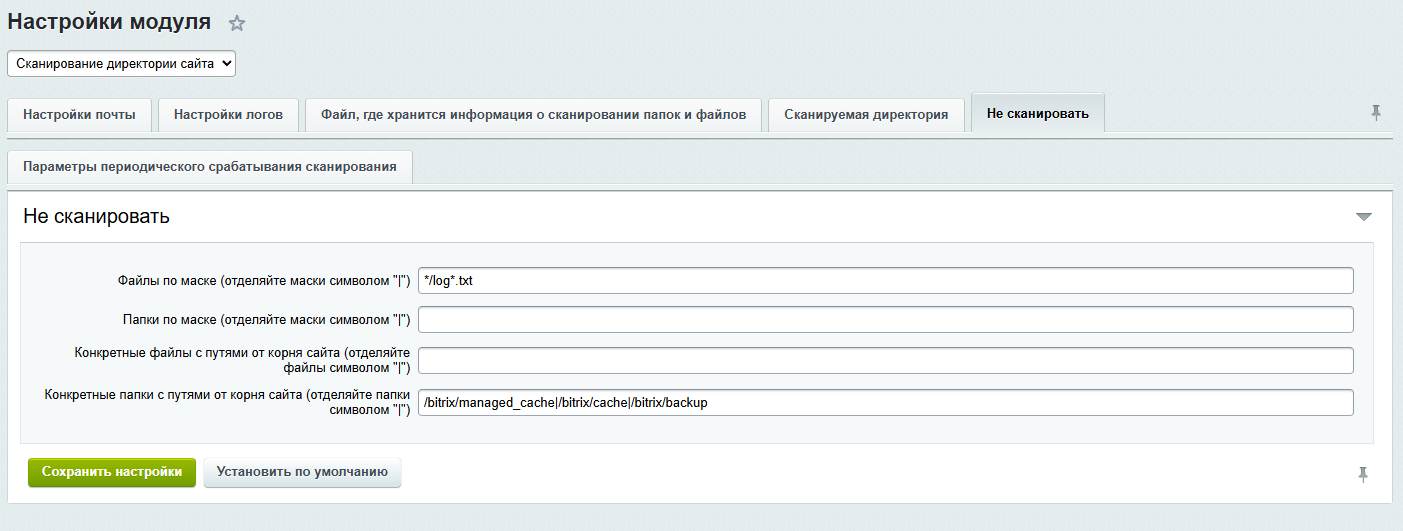Select the 'Не сканировать' tab
Viewport: 1403px width, 531px height.
1037,113
